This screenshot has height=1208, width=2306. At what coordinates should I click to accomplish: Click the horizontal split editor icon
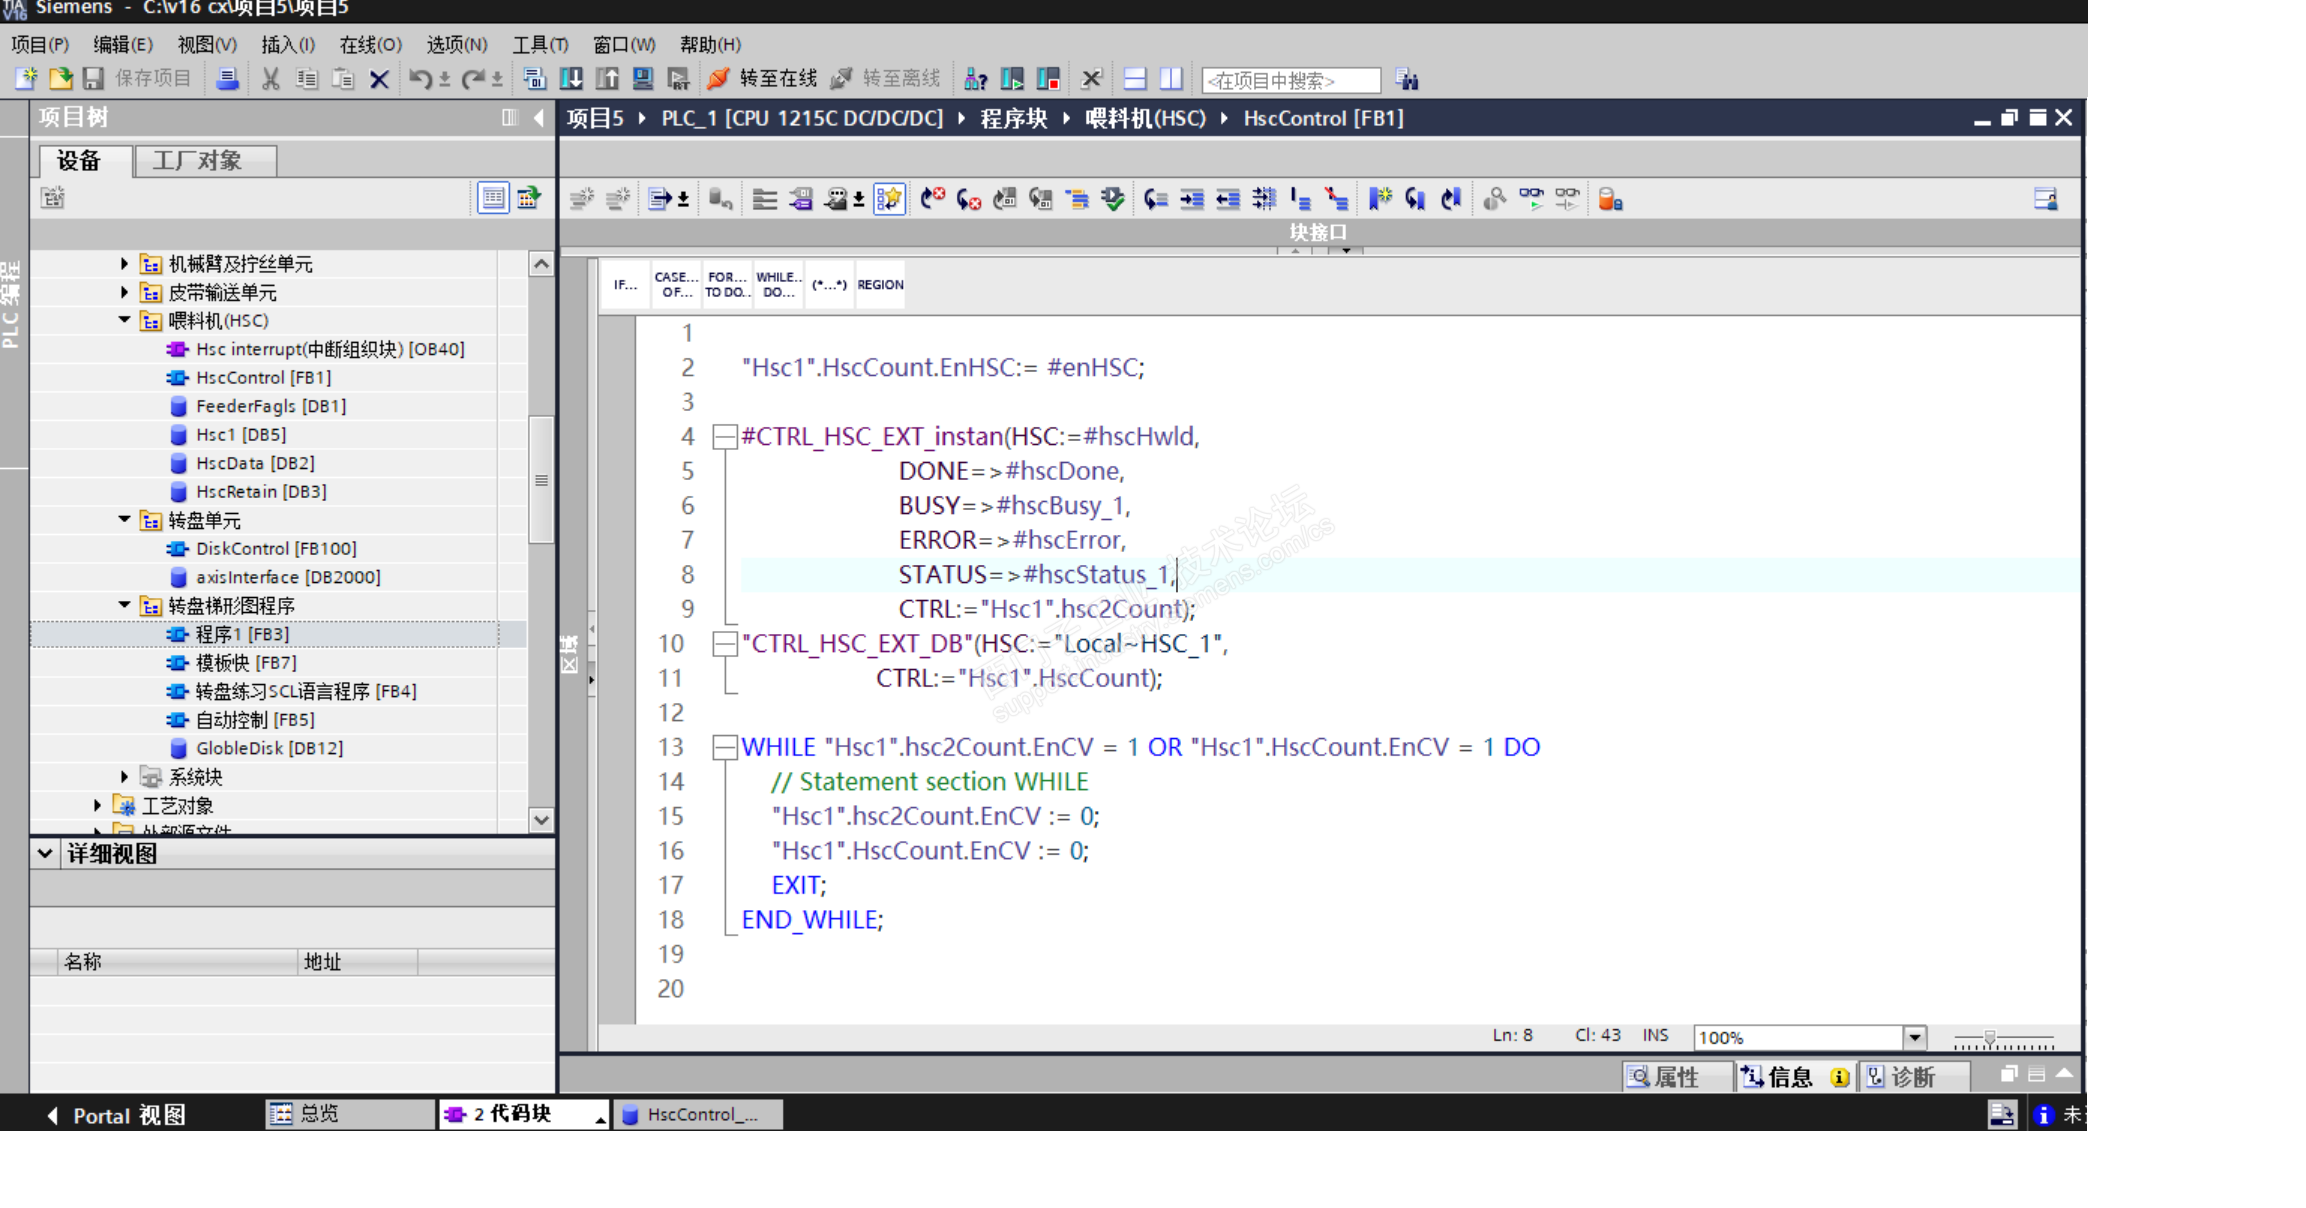[1135, 78]
